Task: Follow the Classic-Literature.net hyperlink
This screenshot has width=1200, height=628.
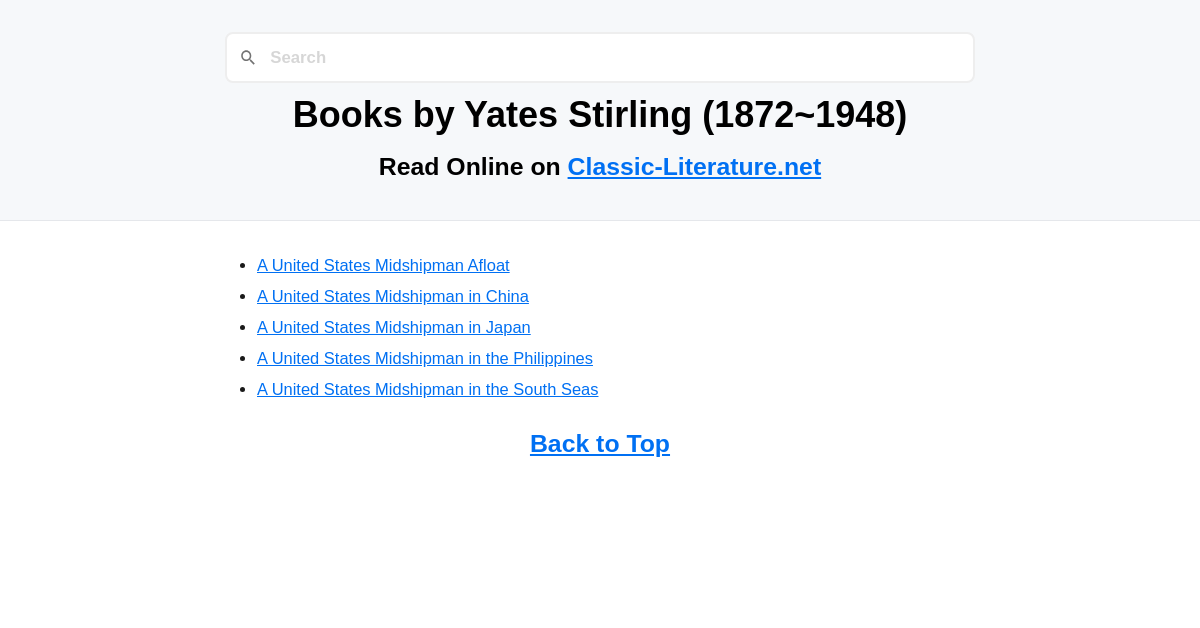Action: (x=694, y=166)
